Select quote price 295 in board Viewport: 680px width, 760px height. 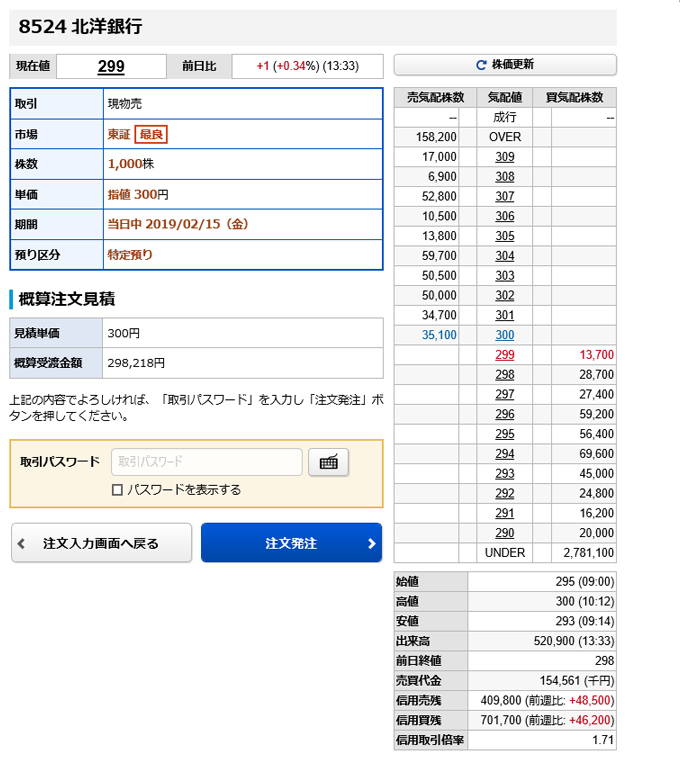tap(505, 434)
